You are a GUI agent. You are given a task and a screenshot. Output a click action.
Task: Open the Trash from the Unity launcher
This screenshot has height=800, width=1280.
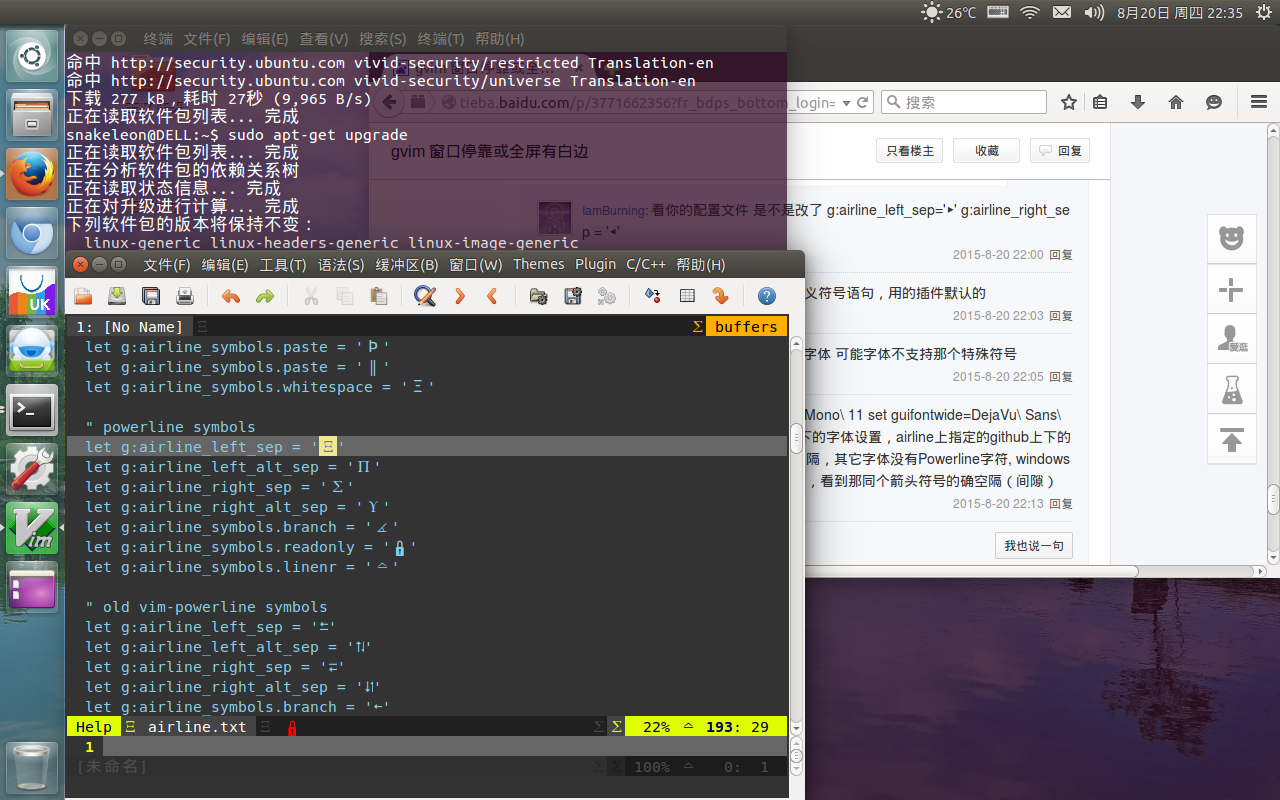(x=33, y=768)
